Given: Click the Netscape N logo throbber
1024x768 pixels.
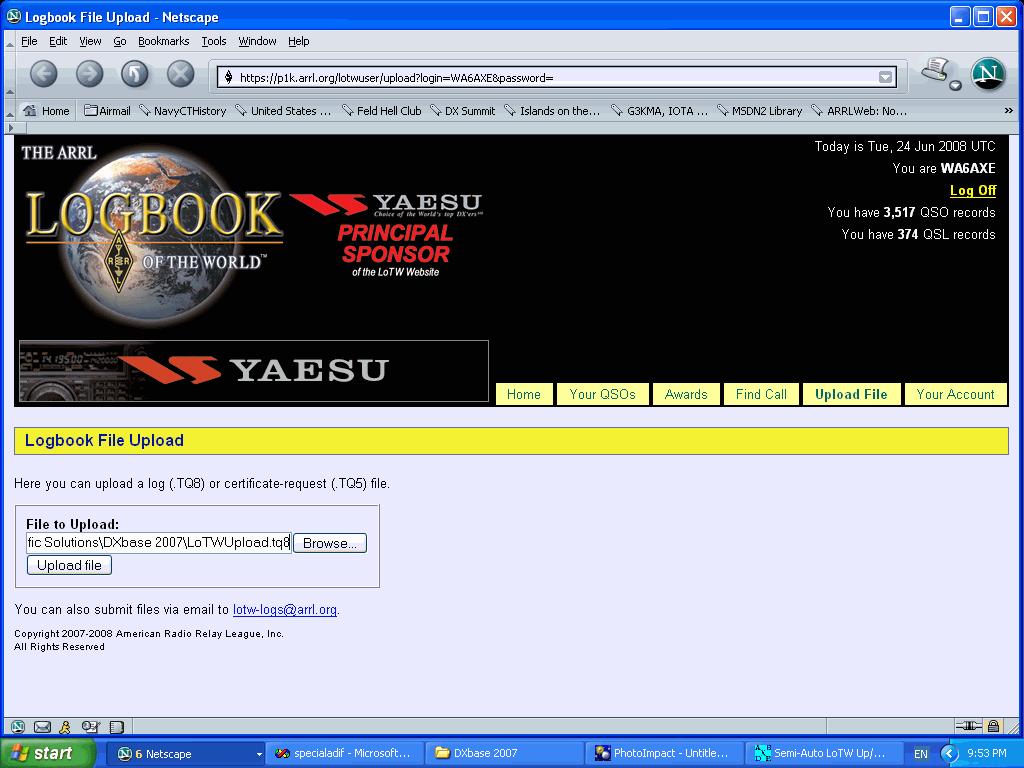Looking at the screenshot, I should click(x=987, y=74).
